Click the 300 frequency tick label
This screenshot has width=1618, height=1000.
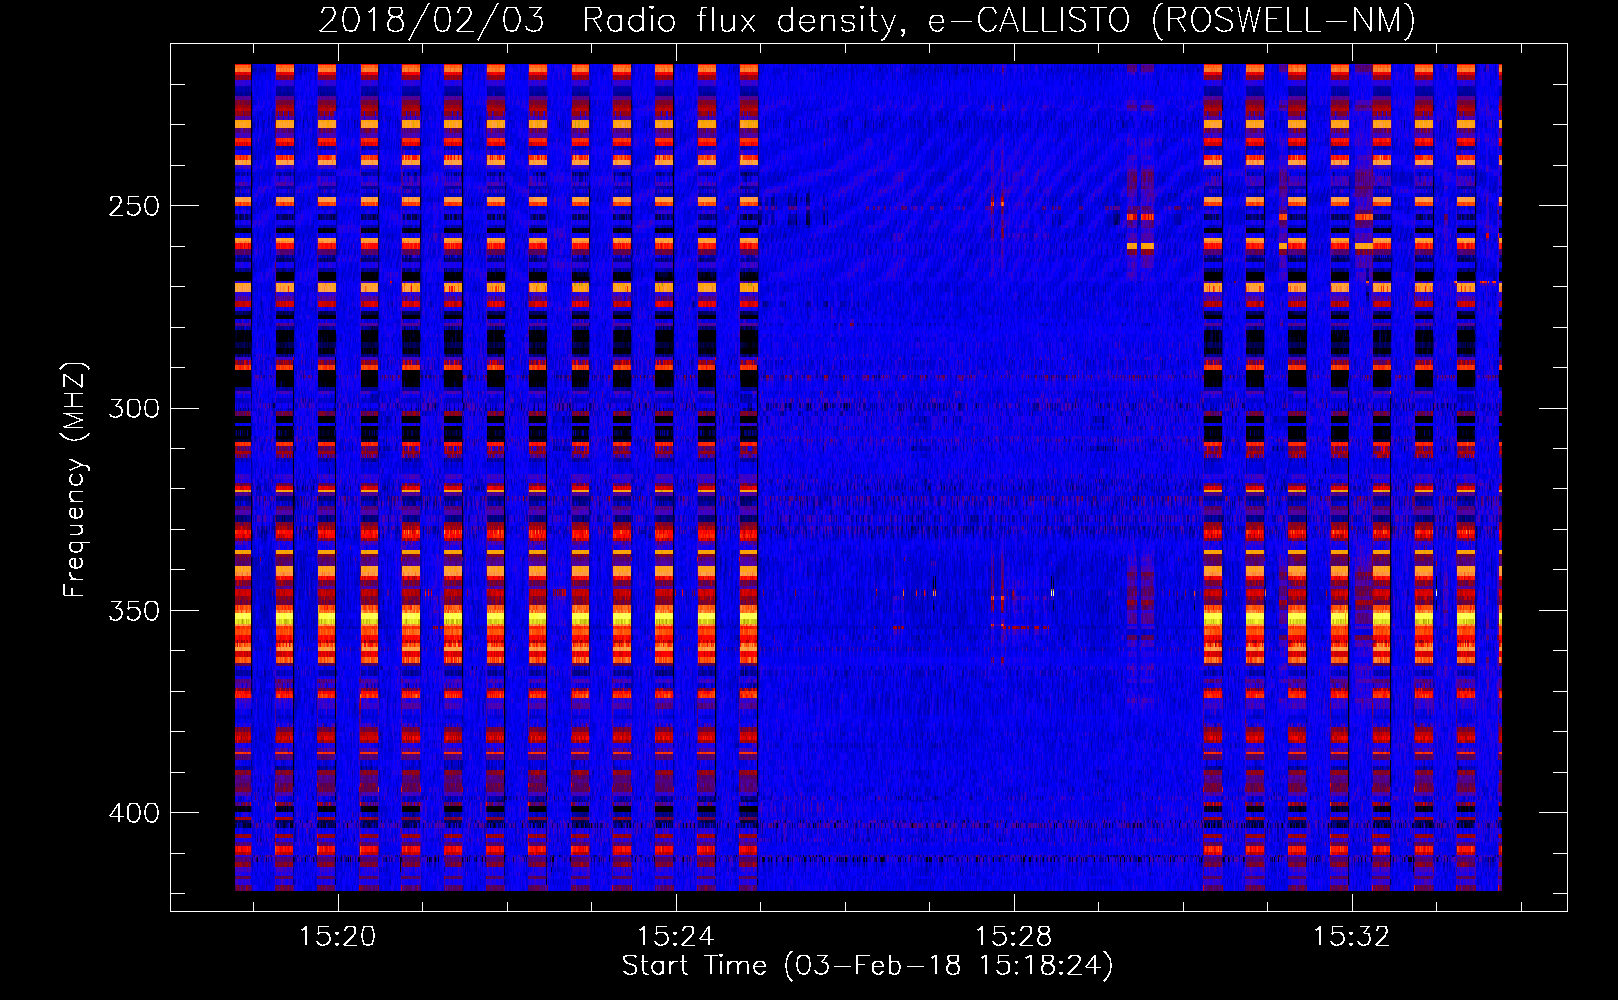point(134,409)
